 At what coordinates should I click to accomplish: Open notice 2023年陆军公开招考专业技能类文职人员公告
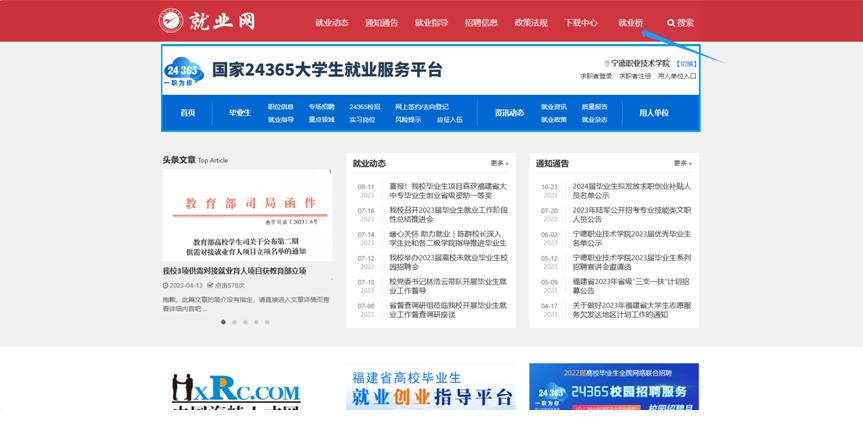click(x=631, y=215)
